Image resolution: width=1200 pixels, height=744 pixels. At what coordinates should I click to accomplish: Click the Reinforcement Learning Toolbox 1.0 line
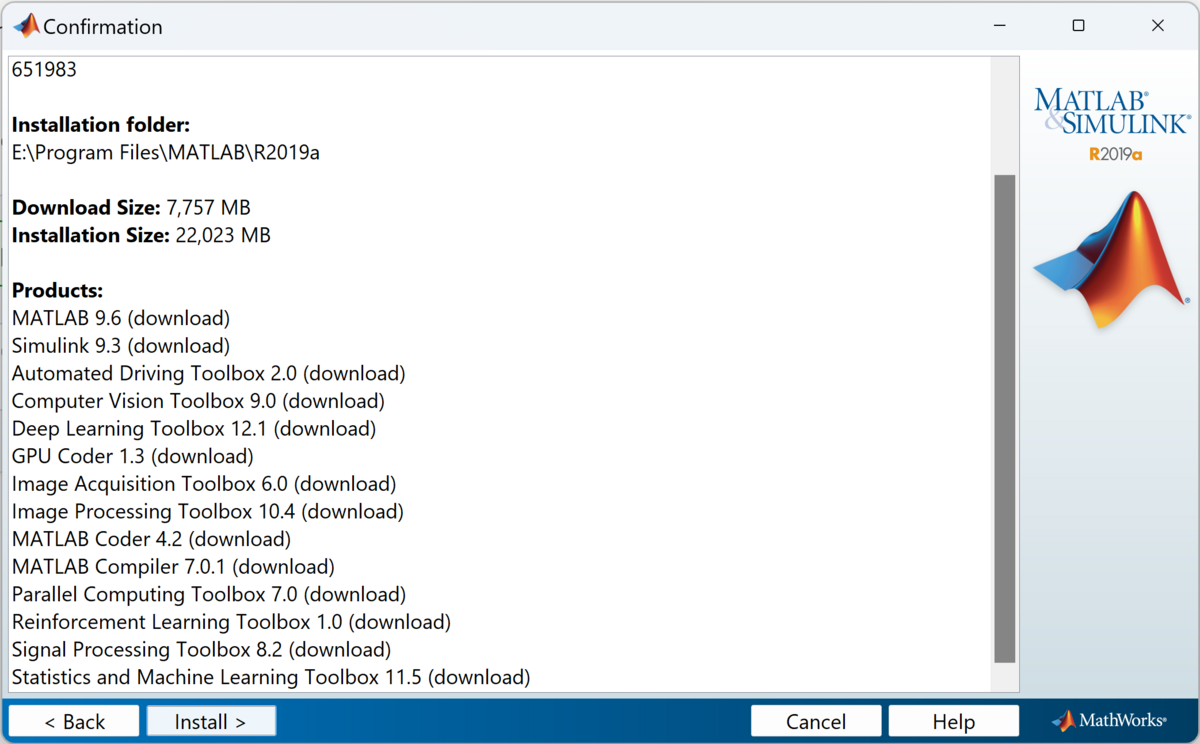(231, 622)
